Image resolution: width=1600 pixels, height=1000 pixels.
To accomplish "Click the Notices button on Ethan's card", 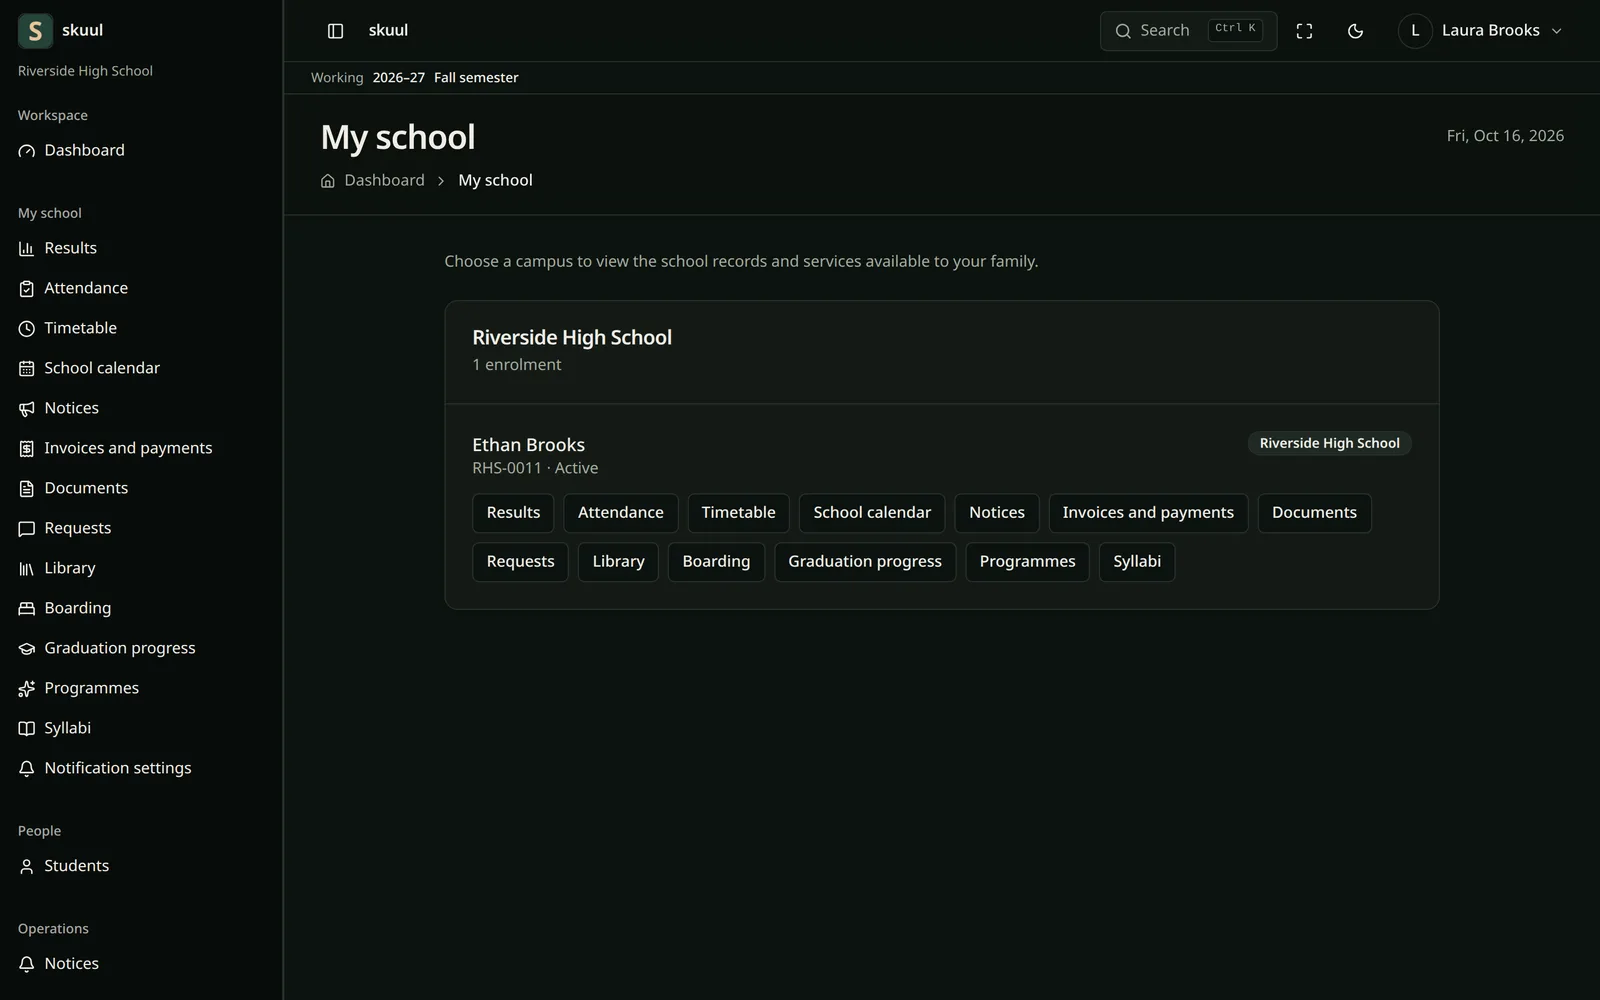I will (997, 513).
